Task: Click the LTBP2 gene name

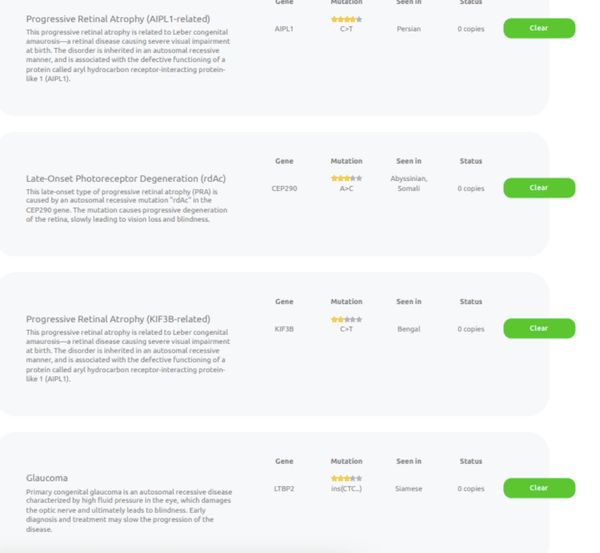Action: click(x=284, y=489)
